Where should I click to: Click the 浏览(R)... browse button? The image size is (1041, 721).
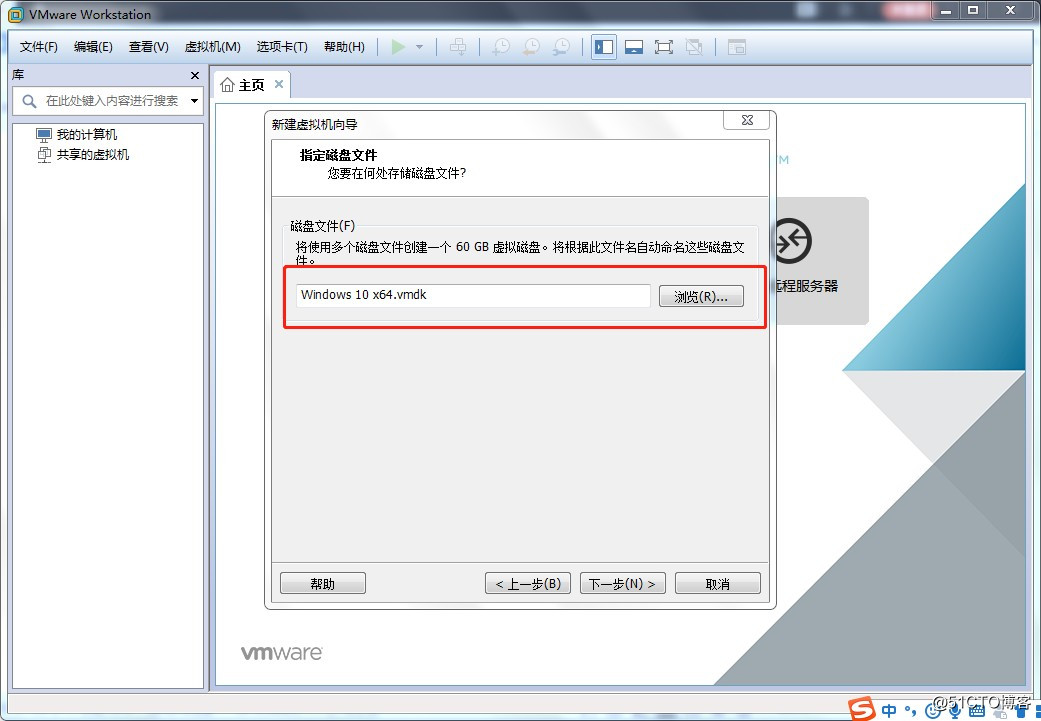(x=701, y=296)
